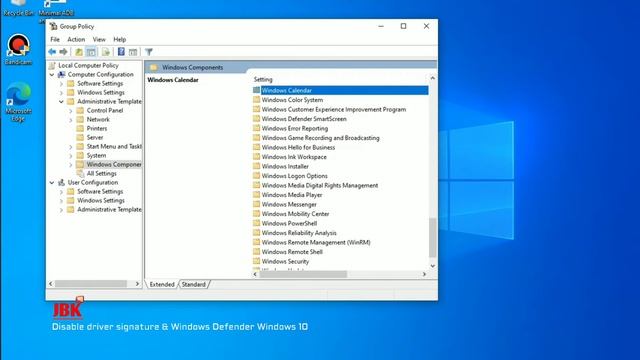Click the settings list vertical scrollbar thumb

coord(432,237)
